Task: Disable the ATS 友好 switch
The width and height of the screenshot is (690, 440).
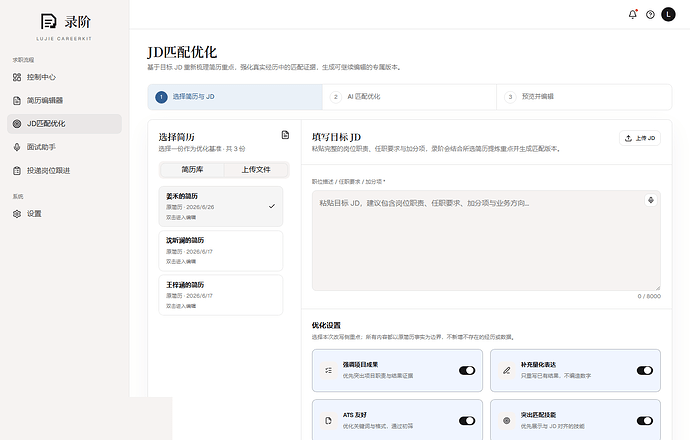Action: 467,421
